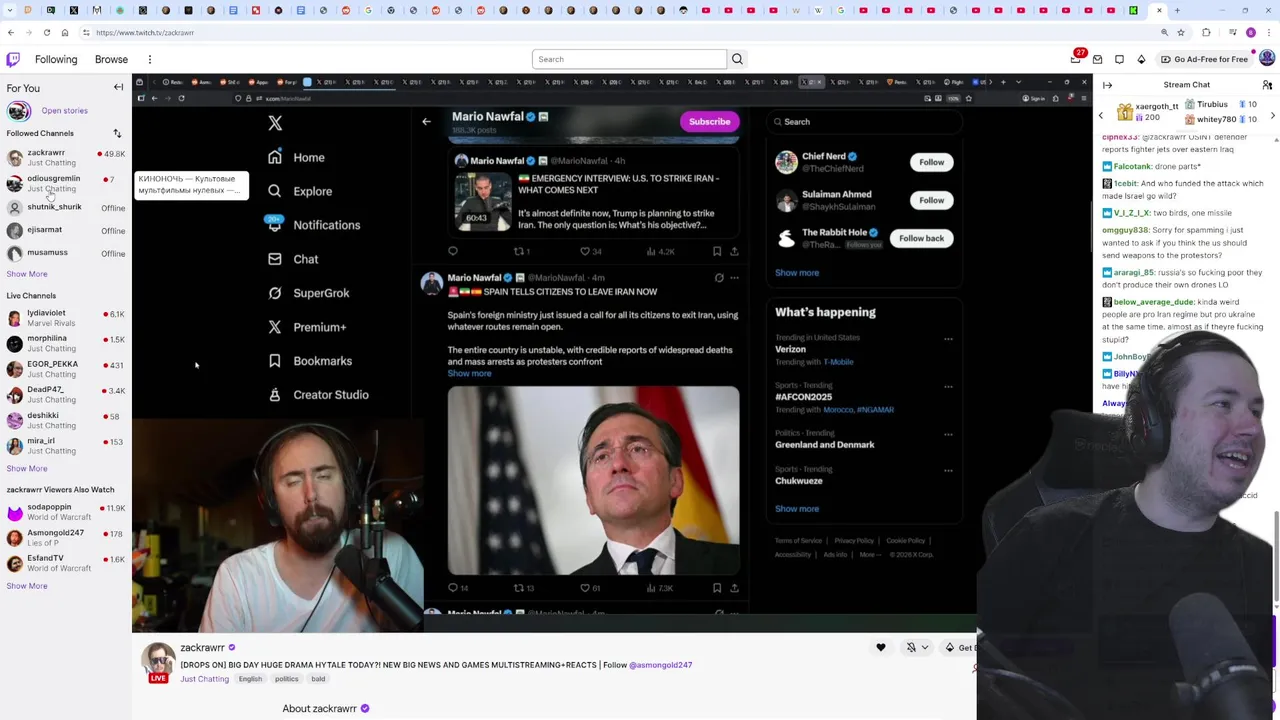
Task: Open the Twitch home logo
Action: [x=11, y=59]
